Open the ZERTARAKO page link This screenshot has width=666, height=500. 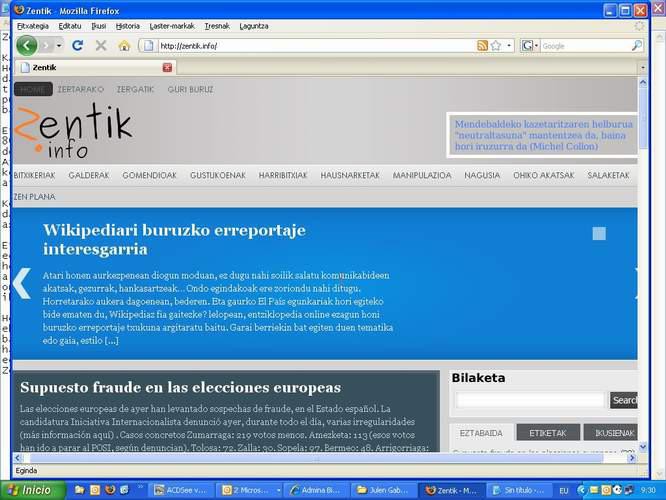coord(81,89)
